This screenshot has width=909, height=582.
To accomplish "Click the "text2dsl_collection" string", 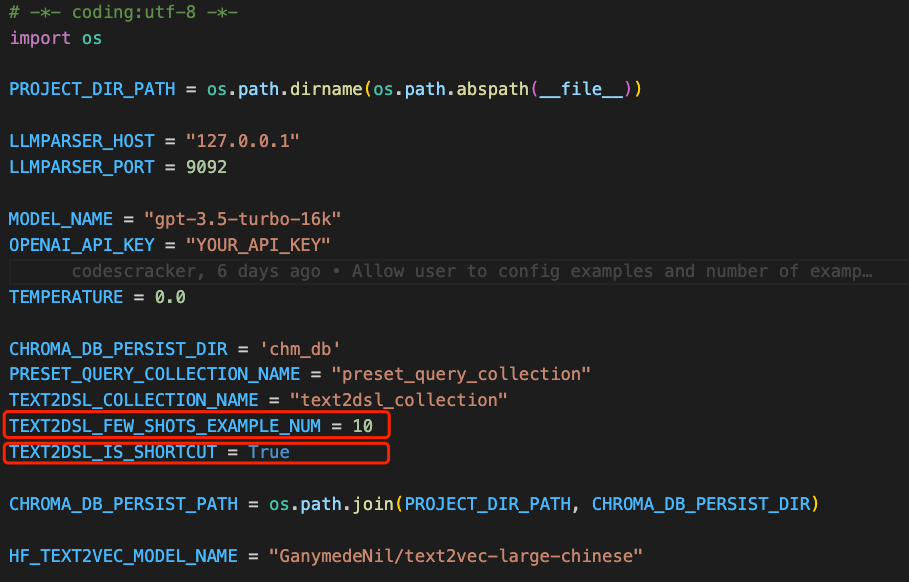I will click(x=398, y=400).
